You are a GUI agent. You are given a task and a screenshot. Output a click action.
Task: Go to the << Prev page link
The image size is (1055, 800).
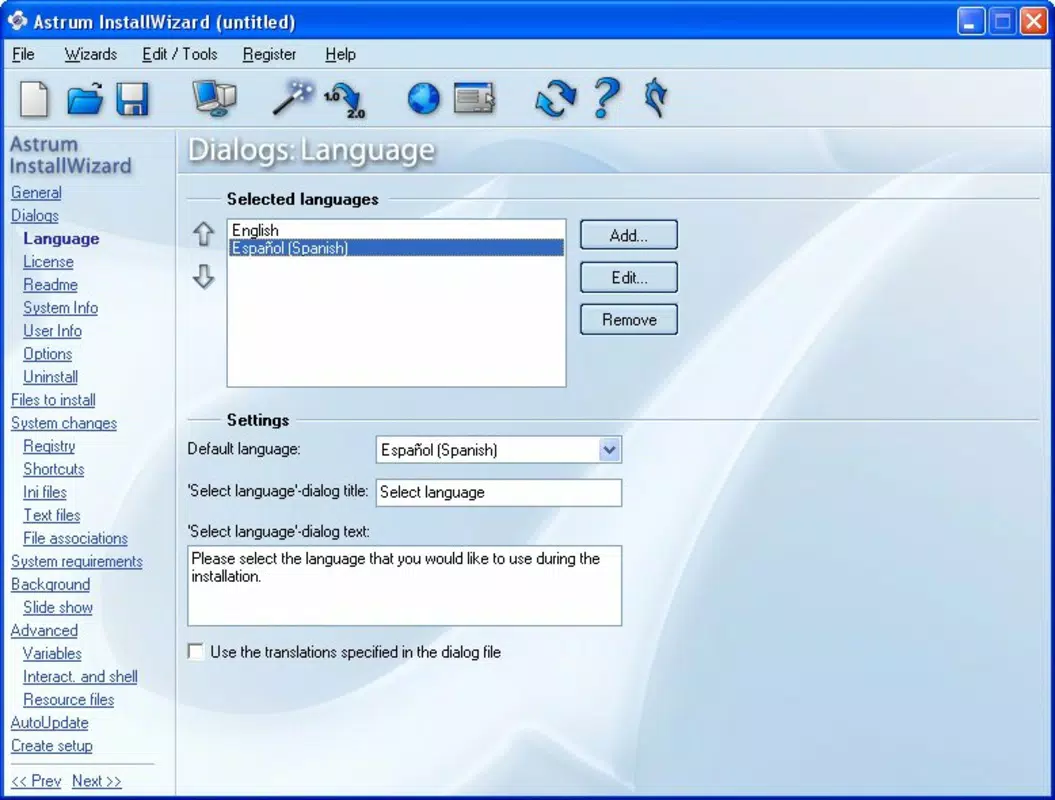(x=36, y=780)
